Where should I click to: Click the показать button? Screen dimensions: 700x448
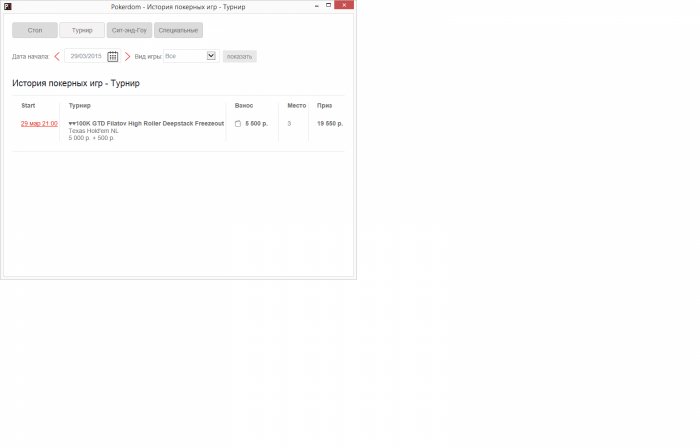[240, 56]
